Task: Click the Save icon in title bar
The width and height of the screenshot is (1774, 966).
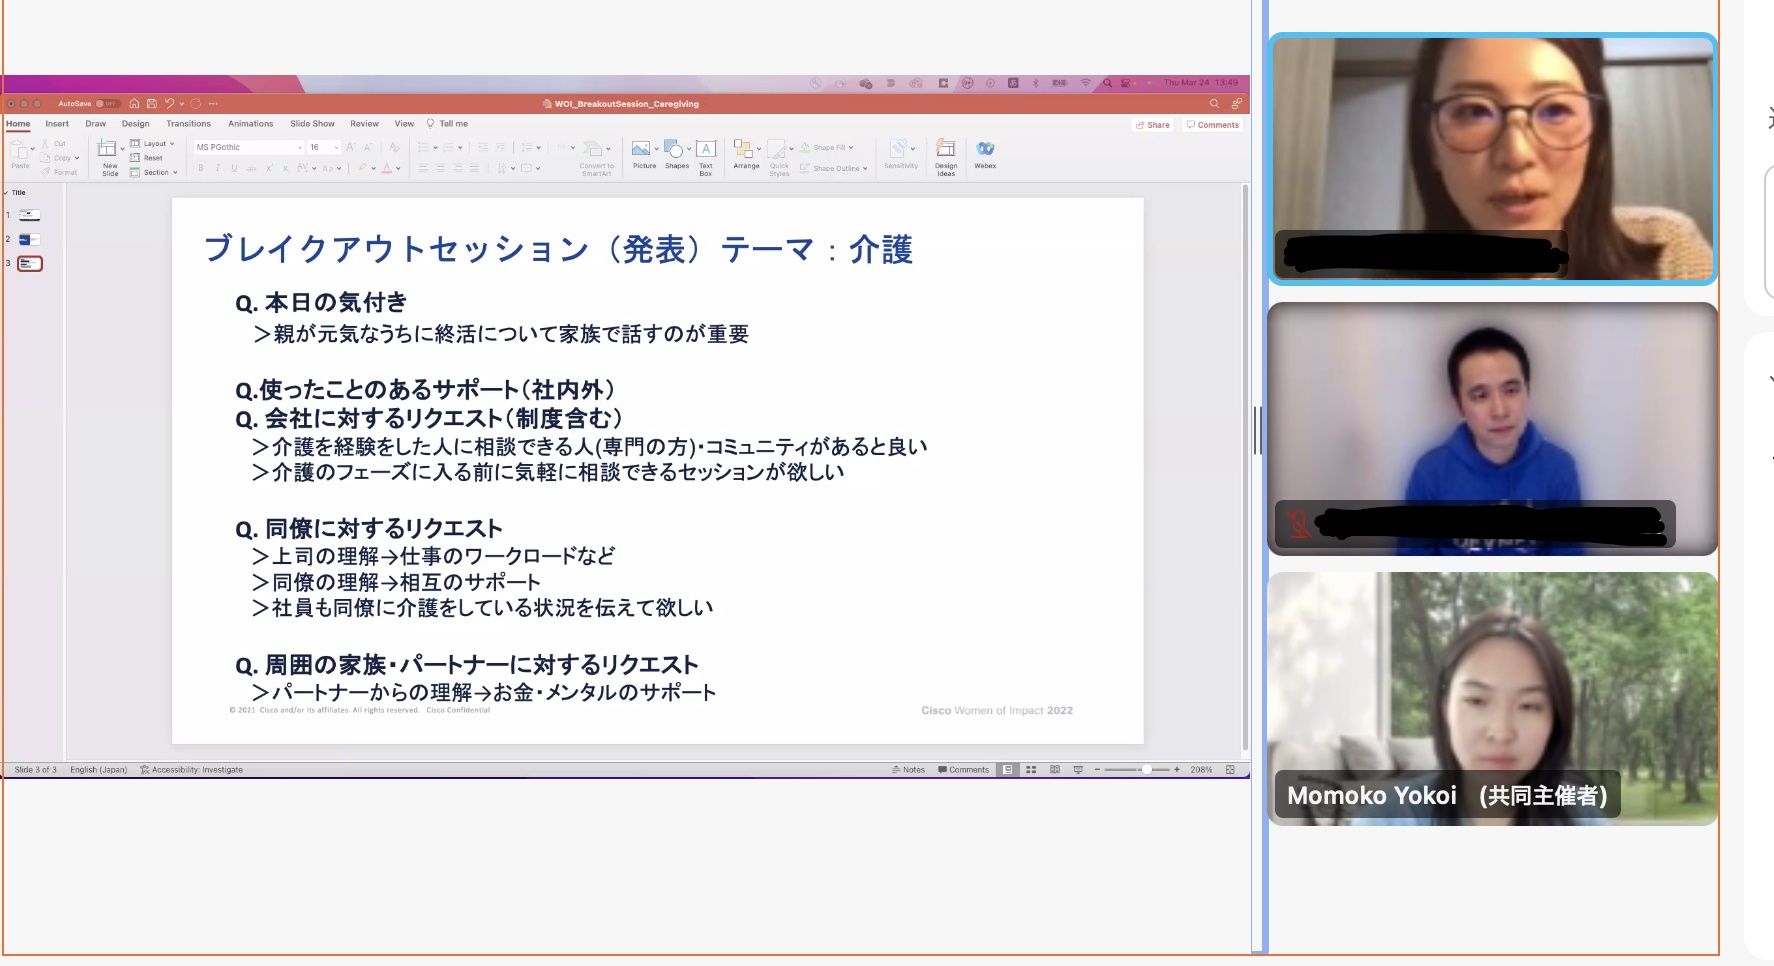Action: (152, 103)
